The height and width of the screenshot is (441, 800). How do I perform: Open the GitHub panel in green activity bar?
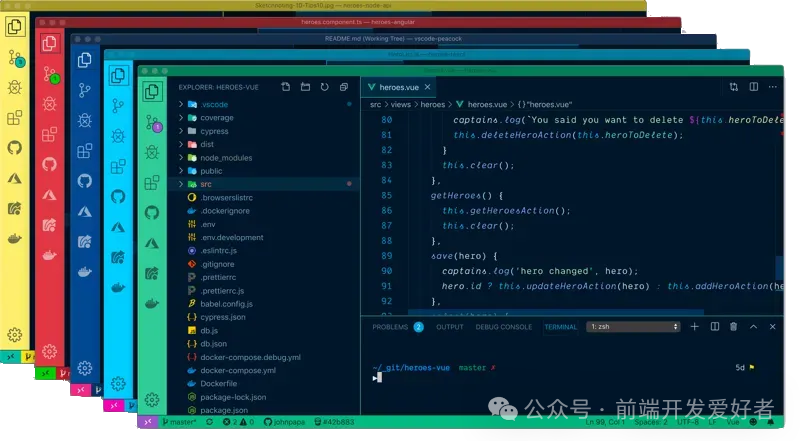152,212
